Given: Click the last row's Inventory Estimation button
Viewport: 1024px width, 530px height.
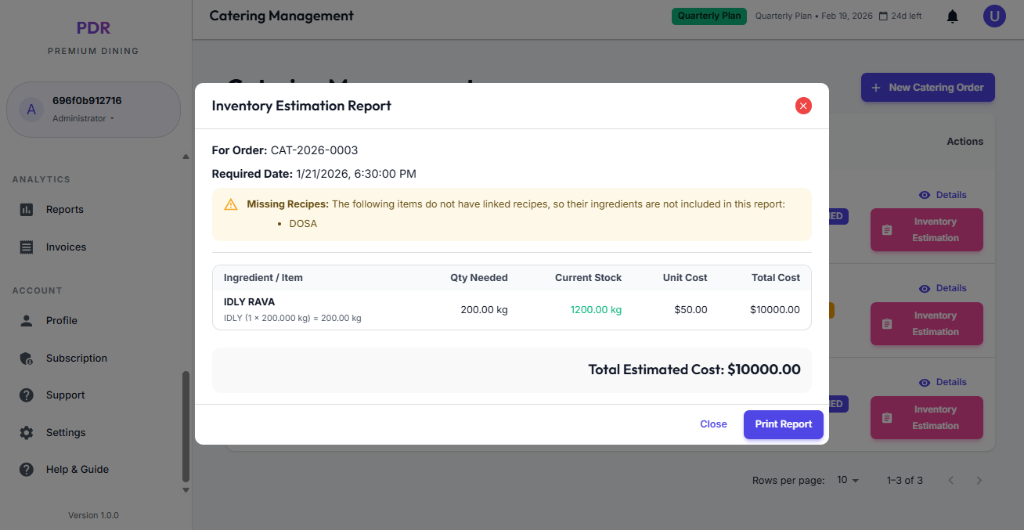Looking at the screenshot, I should pos(926,418).
